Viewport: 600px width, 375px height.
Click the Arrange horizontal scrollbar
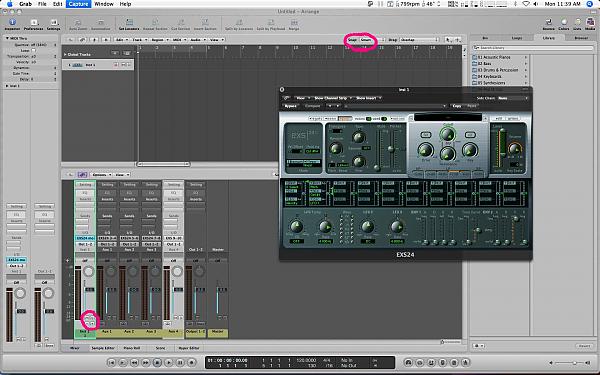coord(163,164)
